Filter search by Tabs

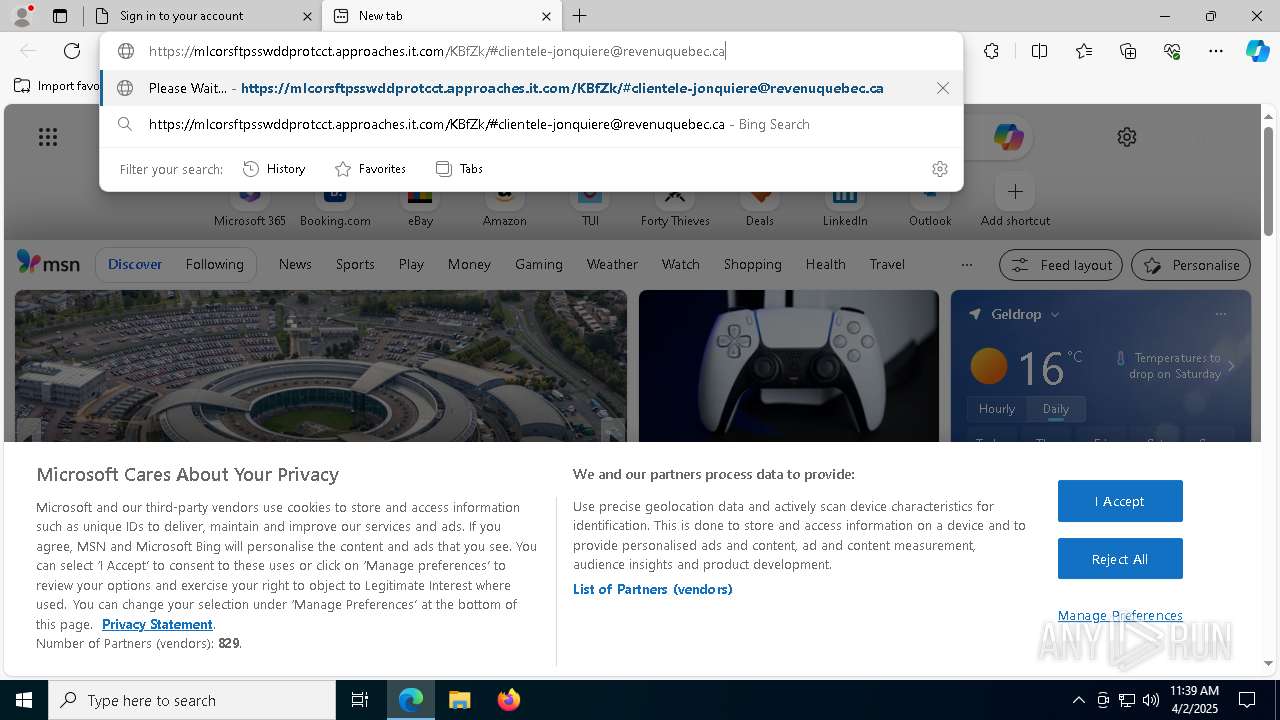(459, 169)
